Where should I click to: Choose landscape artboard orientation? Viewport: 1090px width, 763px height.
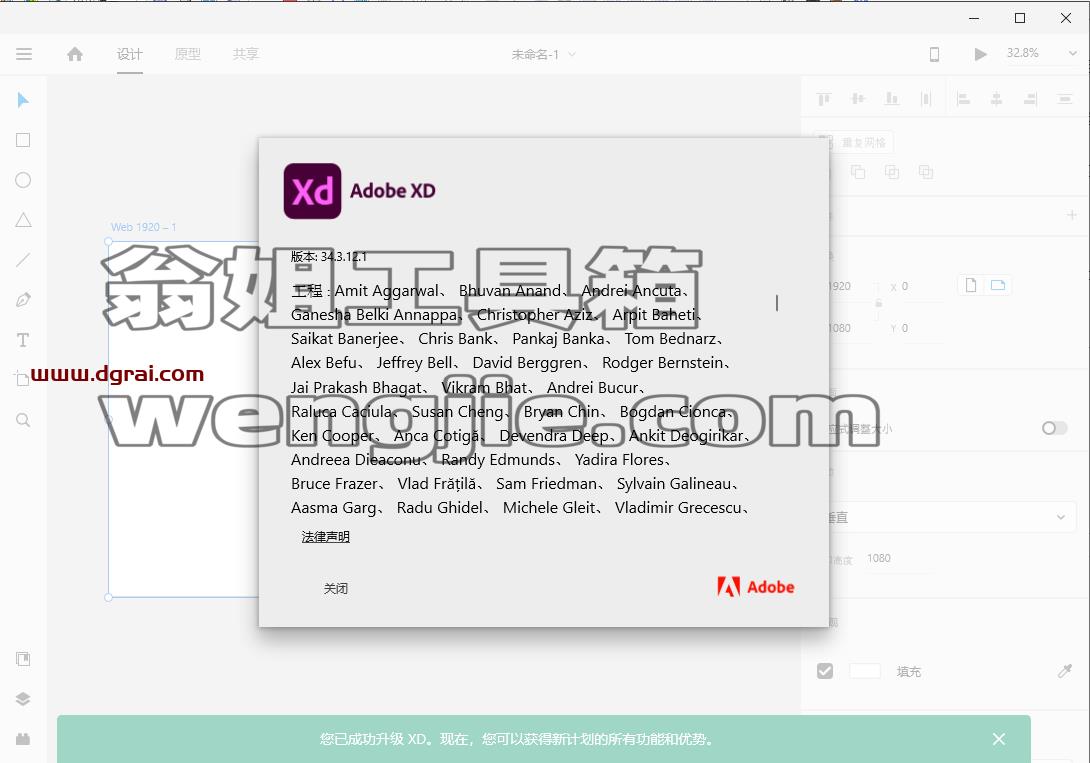click(x=998, y=285)
